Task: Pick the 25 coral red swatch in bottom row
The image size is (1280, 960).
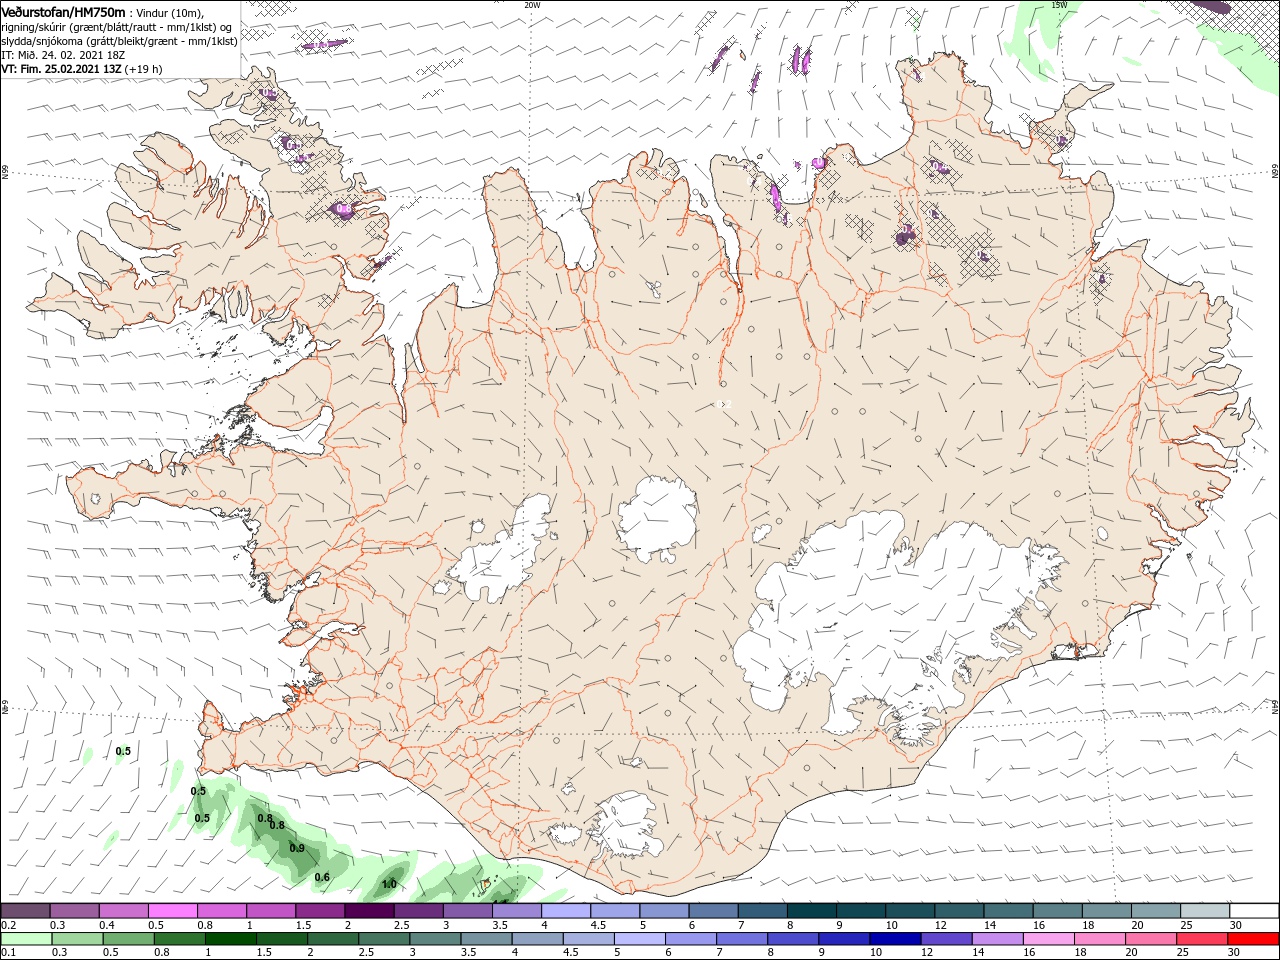Action: click(1202, 939)
